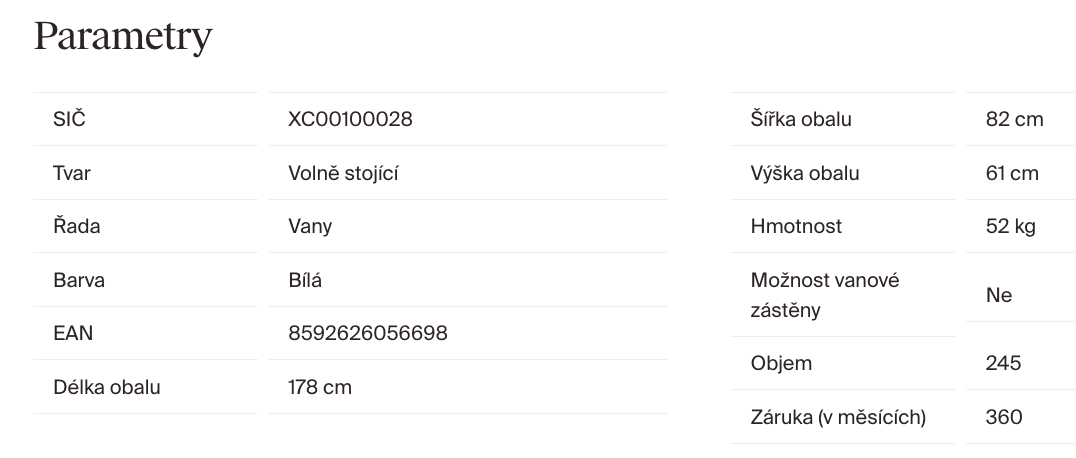The width and height of the screenshot is (1076, 458).
Task: Click the Parametry heading
Action: pos(123,37)
